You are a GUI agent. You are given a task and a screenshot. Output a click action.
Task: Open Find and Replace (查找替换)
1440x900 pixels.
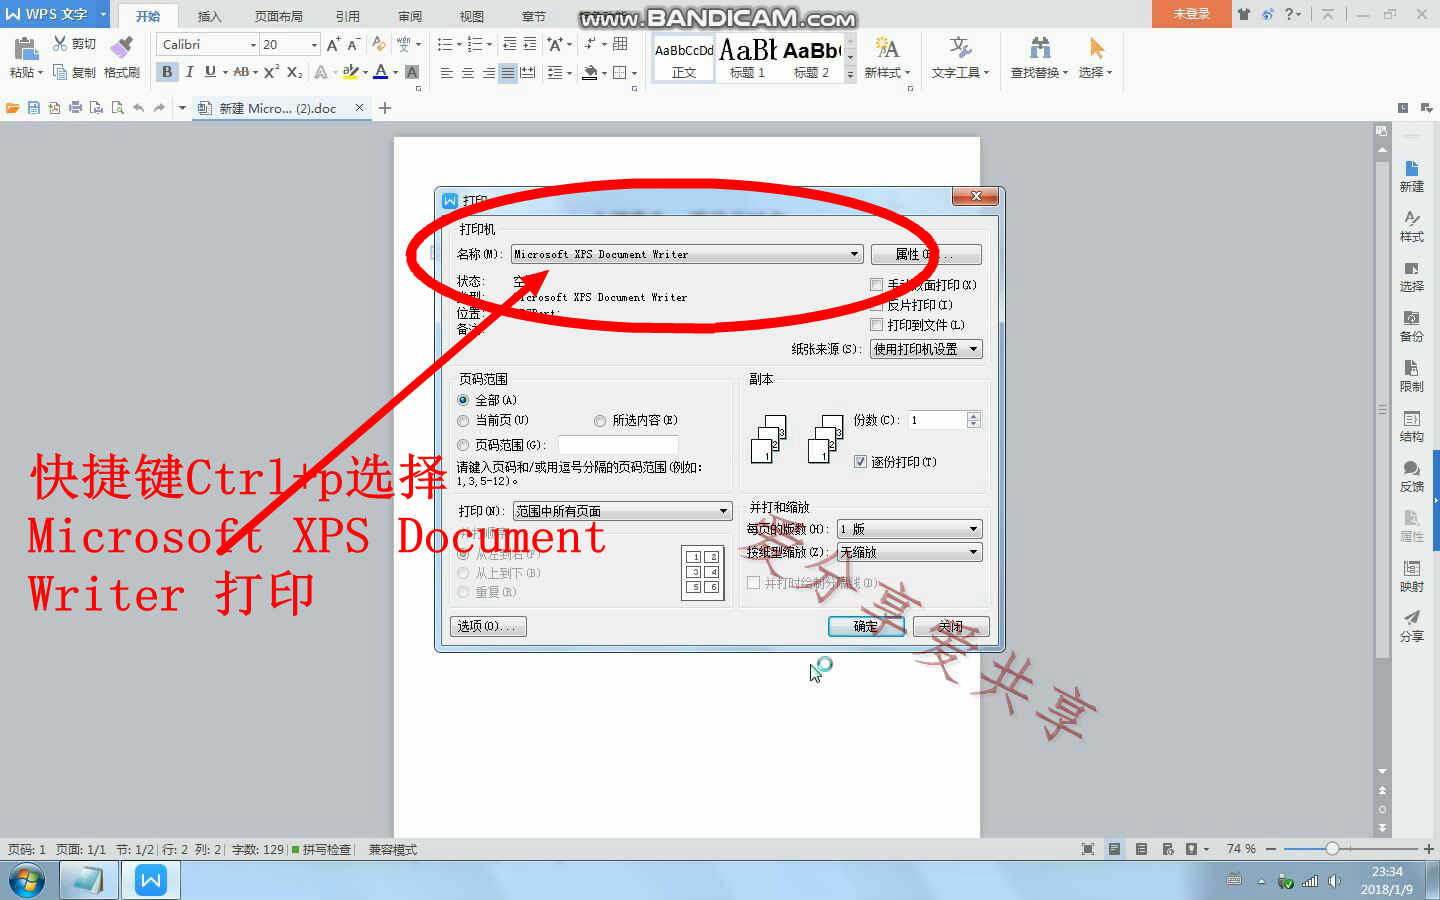[x=1039, y=57]
